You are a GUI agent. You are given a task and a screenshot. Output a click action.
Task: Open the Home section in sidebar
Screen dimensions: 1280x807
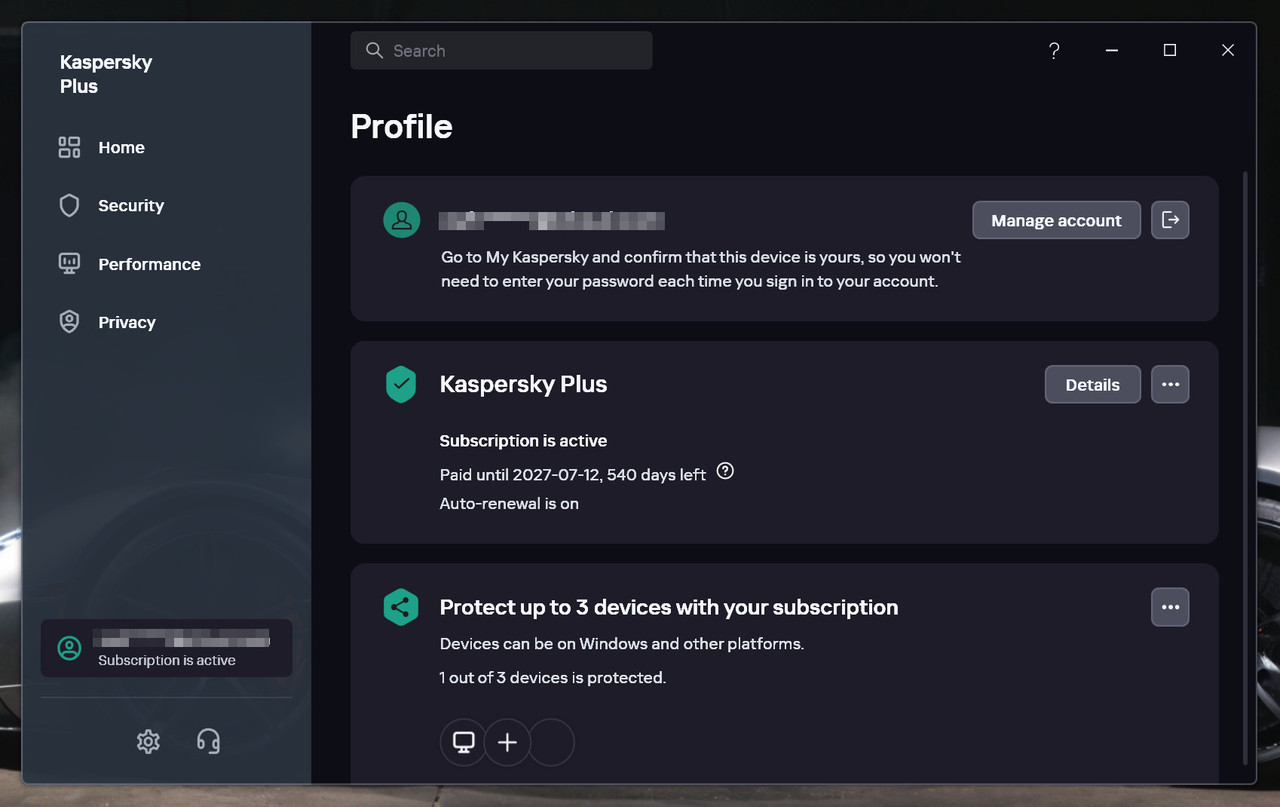click(121, 148)
